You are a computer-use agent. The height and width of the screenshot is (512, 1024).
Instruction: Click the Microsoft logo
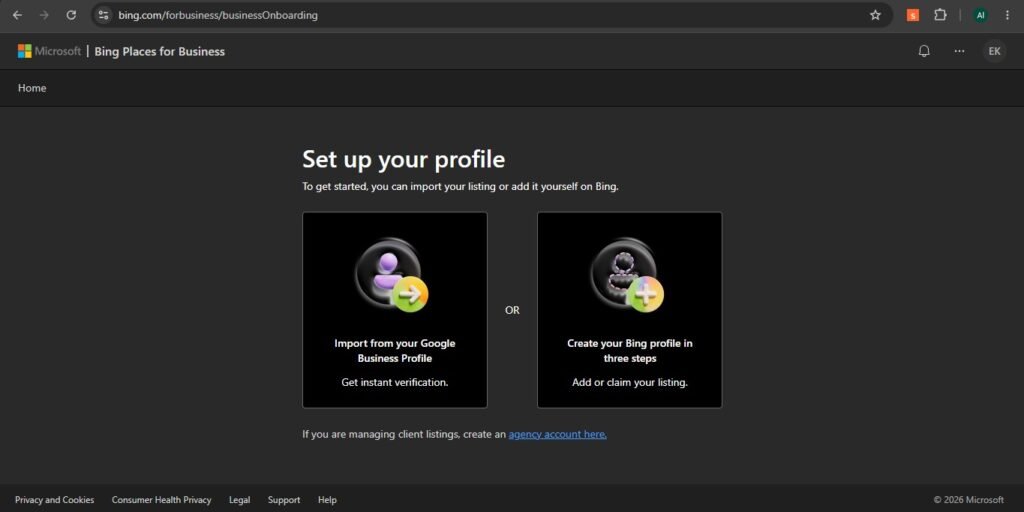tap(49, 51)
